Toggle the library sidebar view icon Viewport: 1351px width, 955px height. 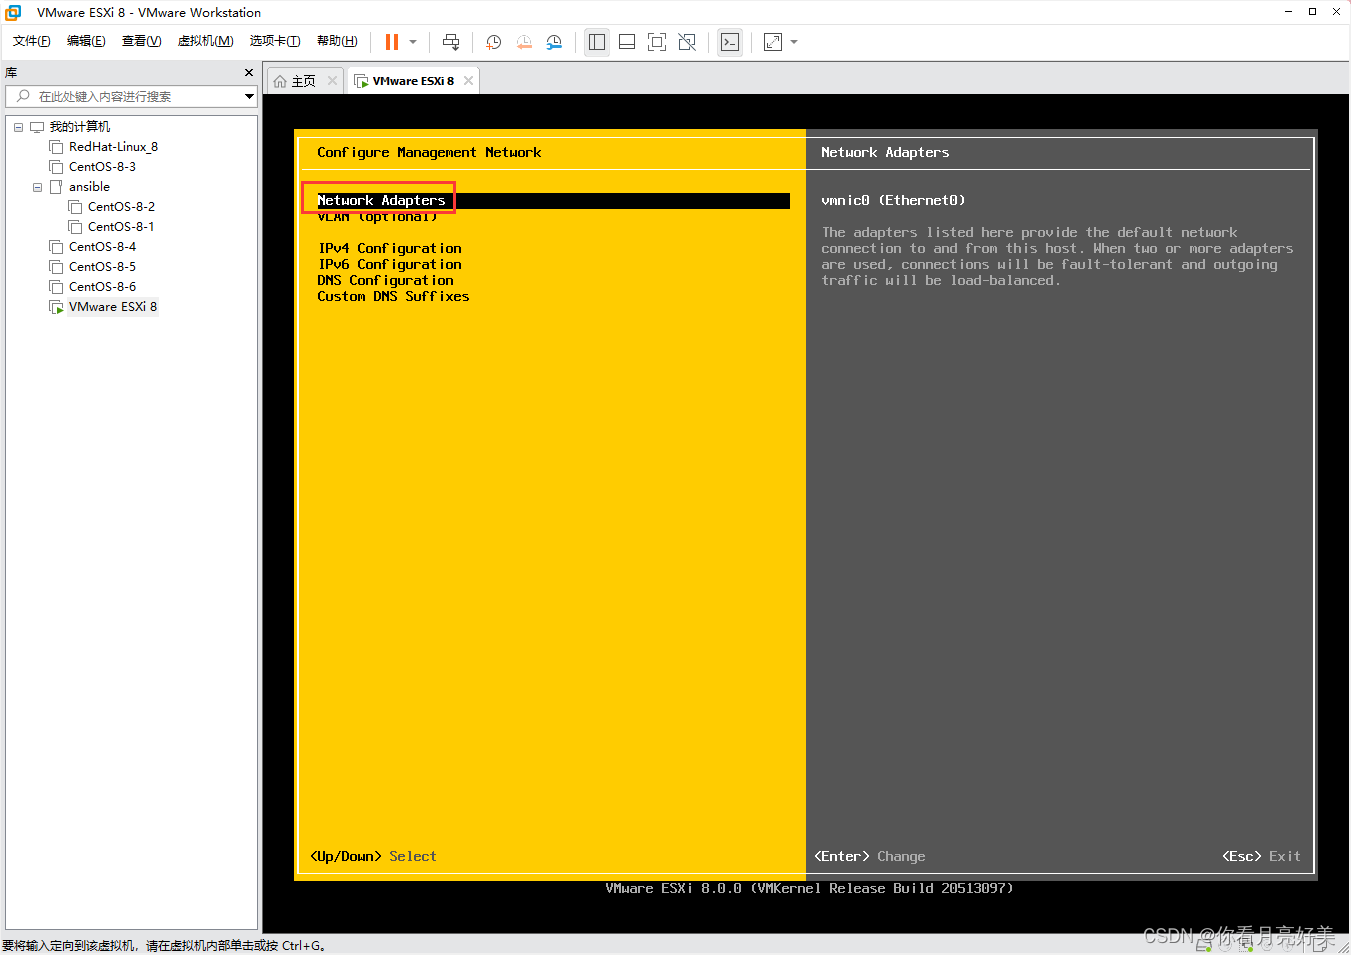[x=597, y=42]
